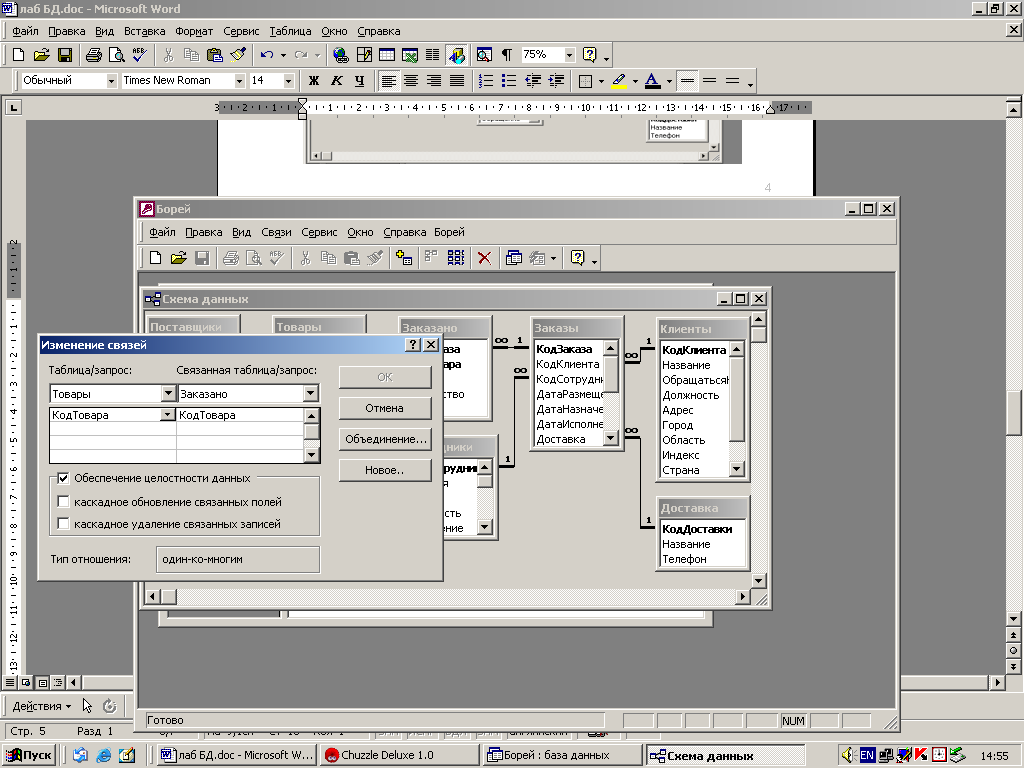
Task: Create new file with Access New icon
Action: 155,258
